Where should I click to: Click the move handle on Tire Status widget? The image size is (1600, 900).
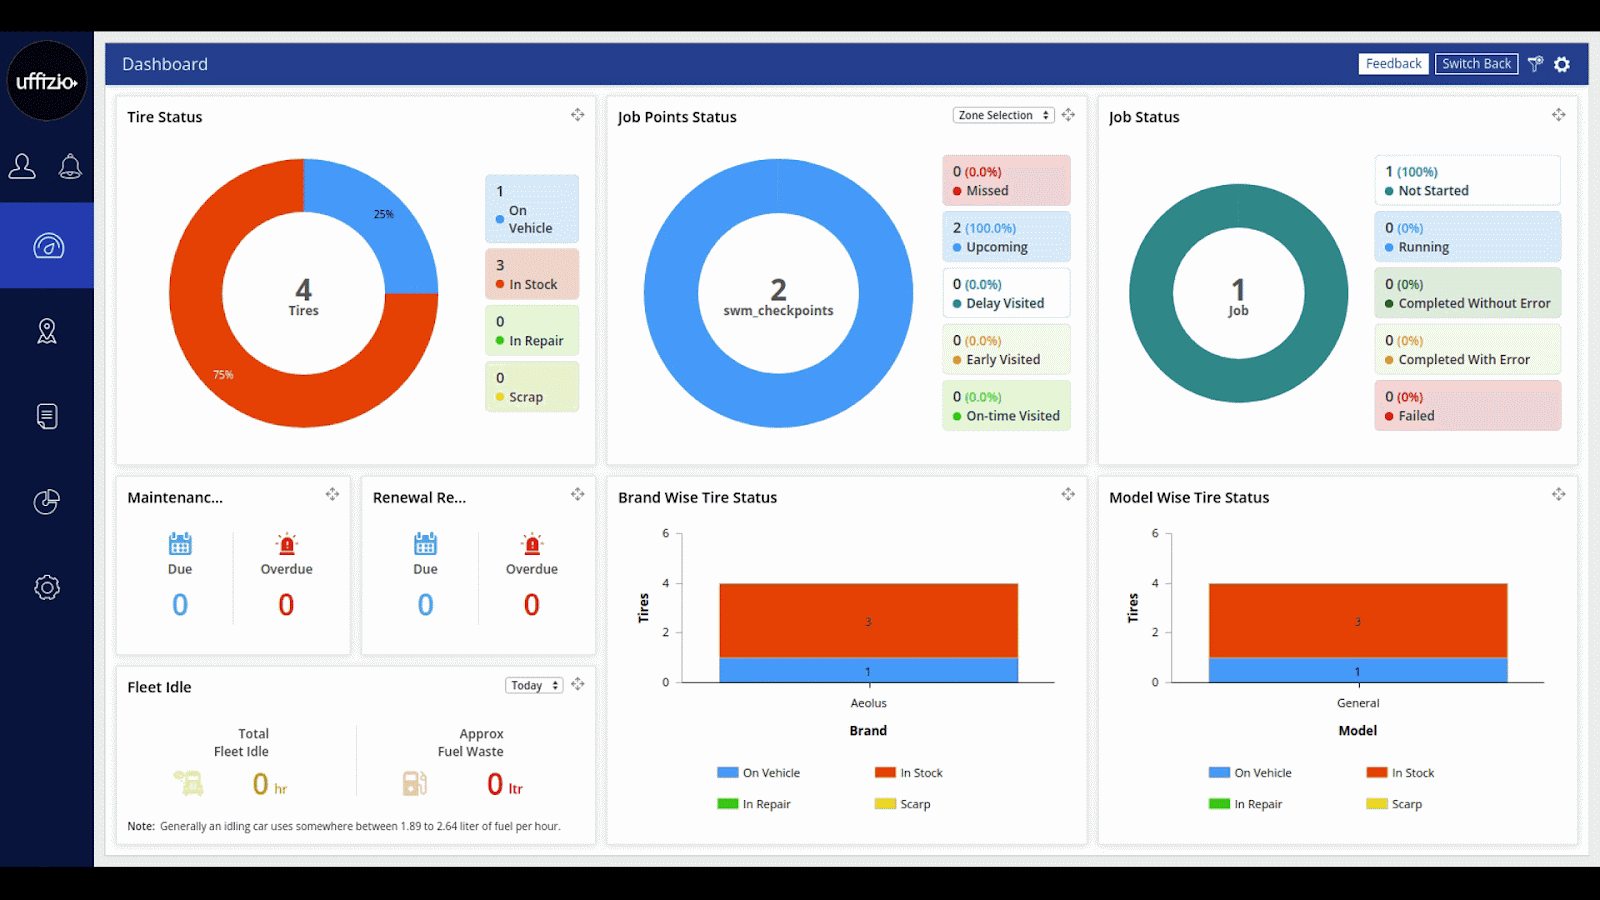coord(578,115)
